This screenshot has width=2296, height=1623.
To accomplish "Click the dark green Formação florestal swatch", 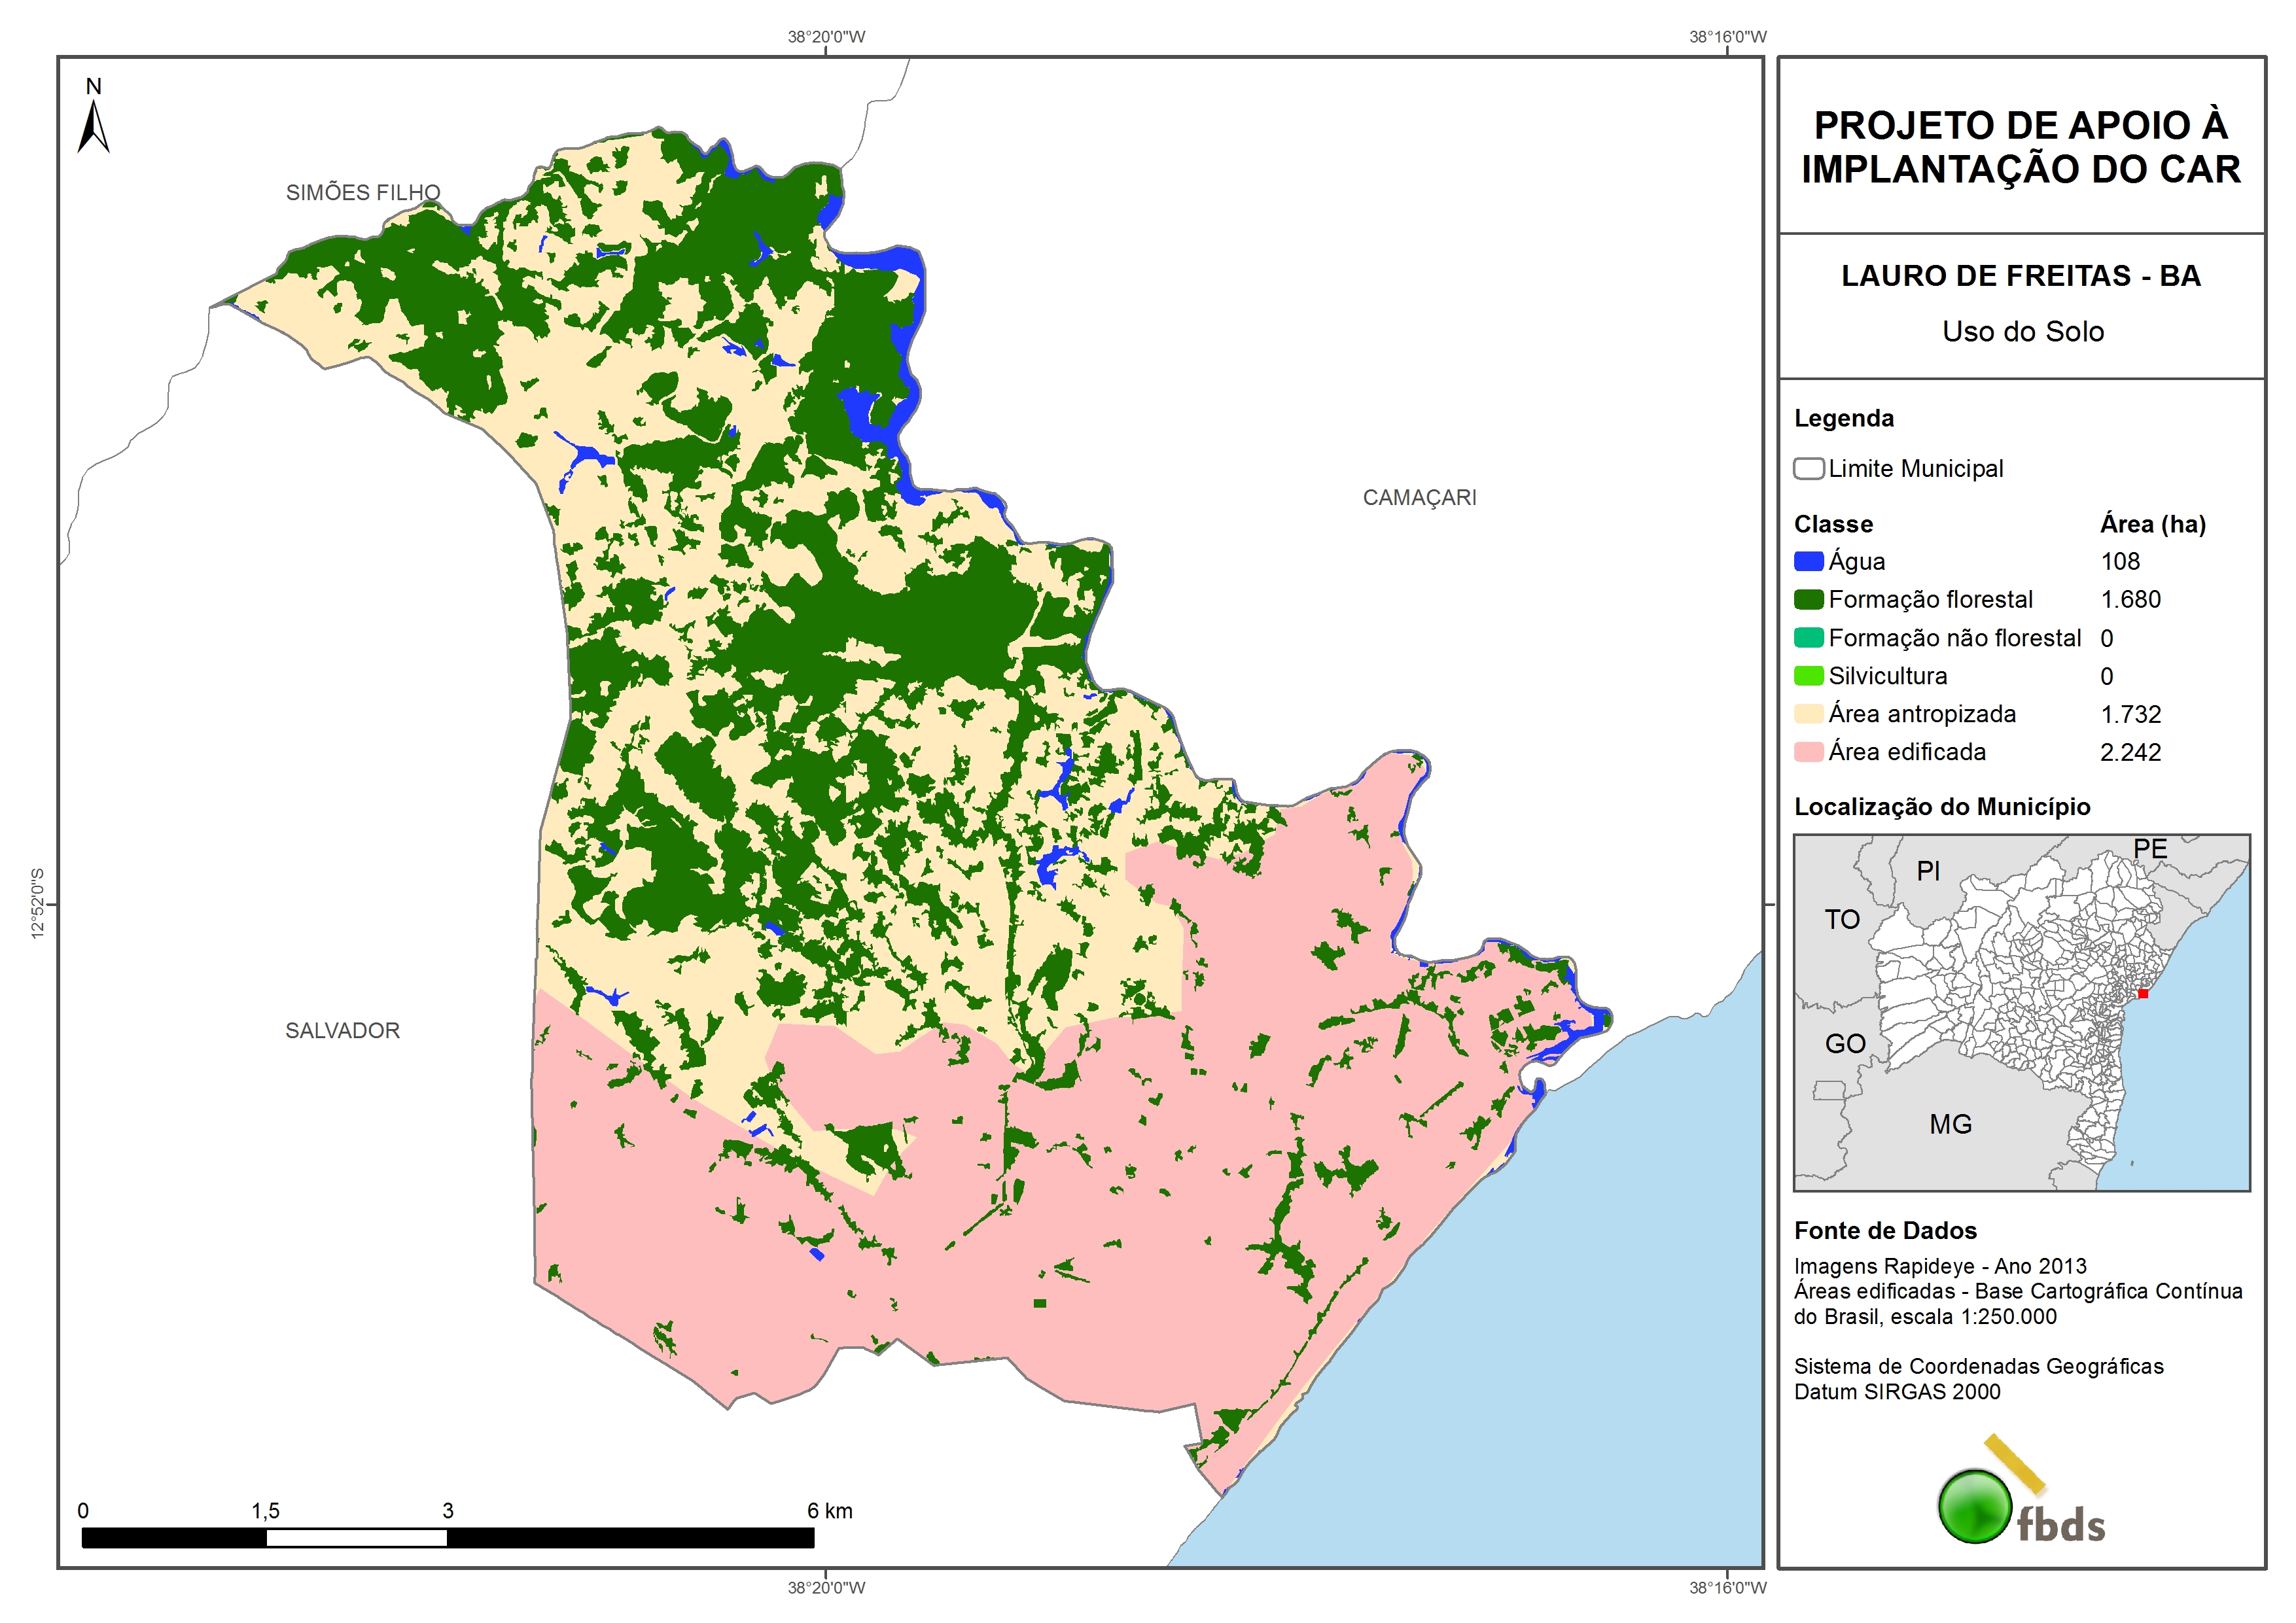I will [1808, 600].
